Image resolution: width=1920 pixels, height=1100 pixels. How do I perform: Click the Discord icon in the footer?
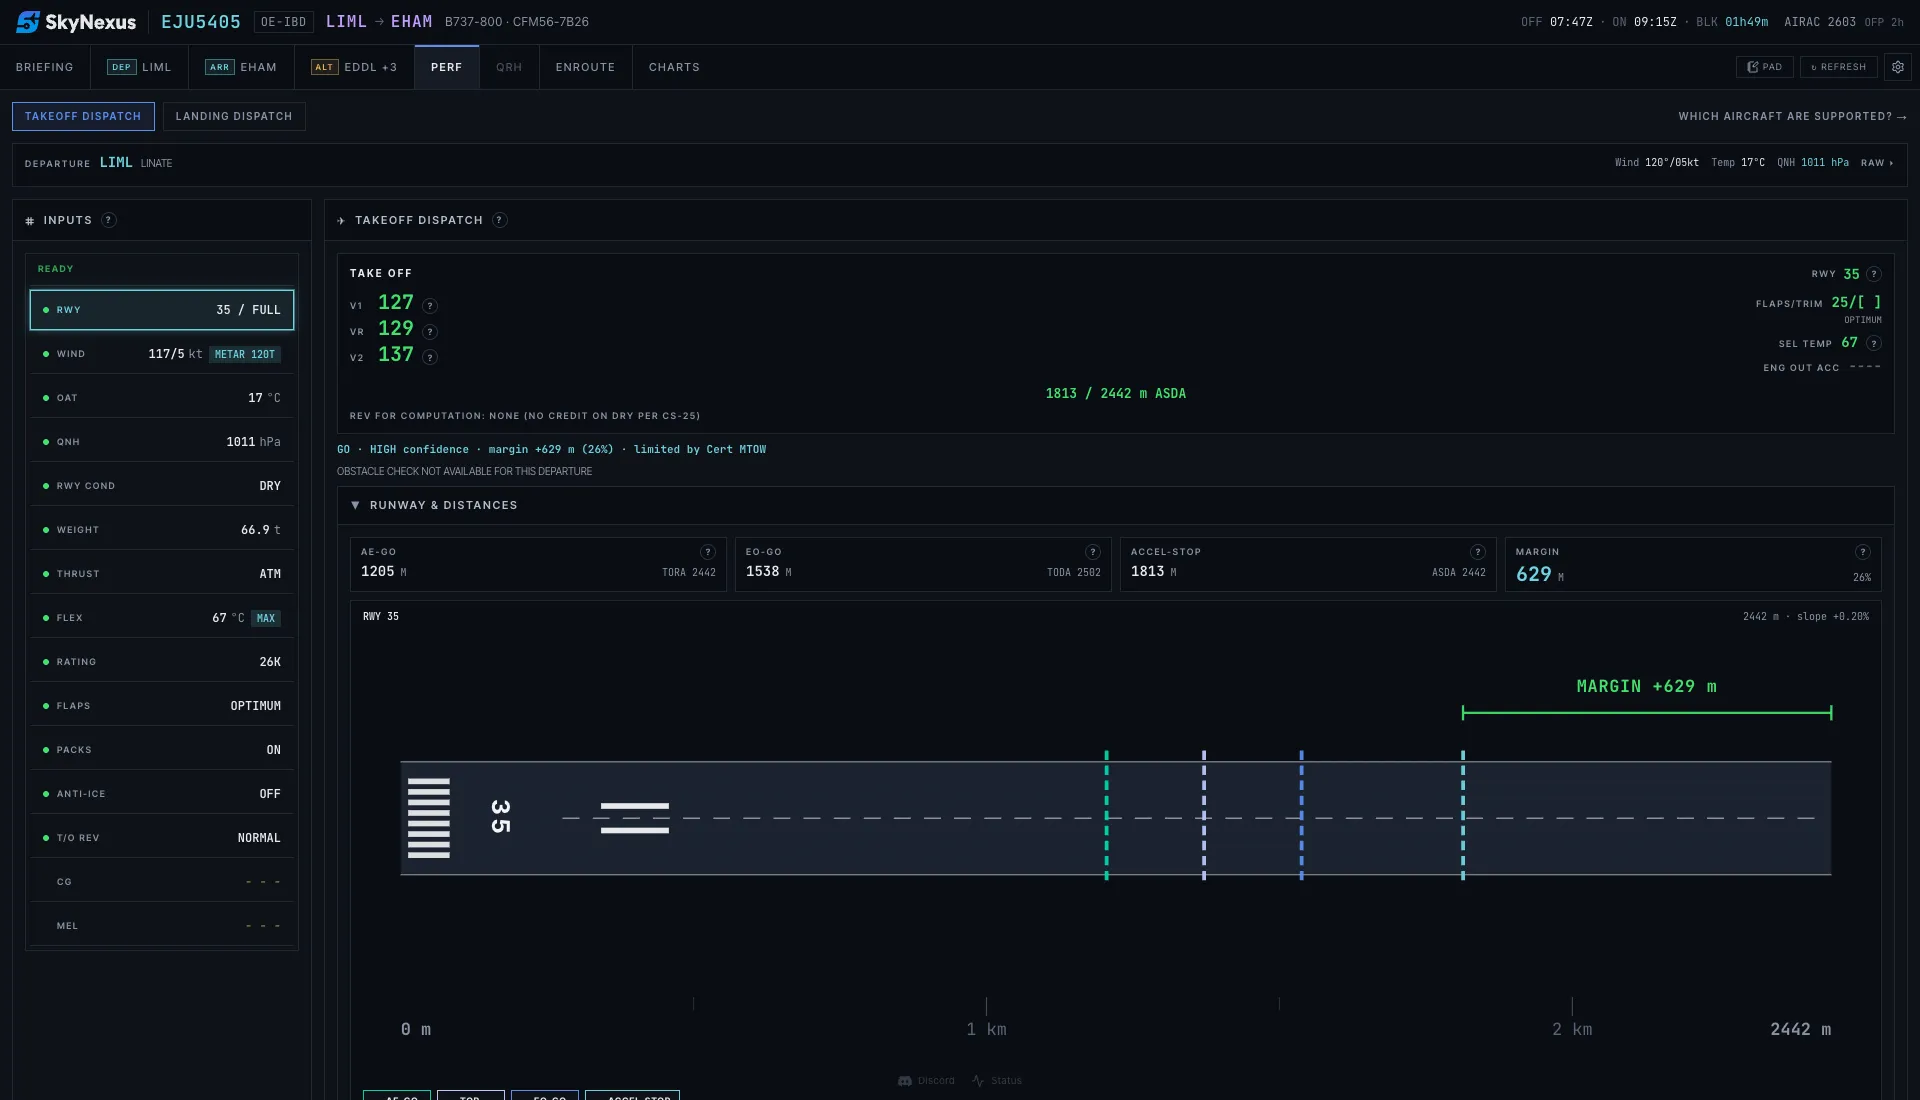pyautogui.click(x=905, y=1081)
